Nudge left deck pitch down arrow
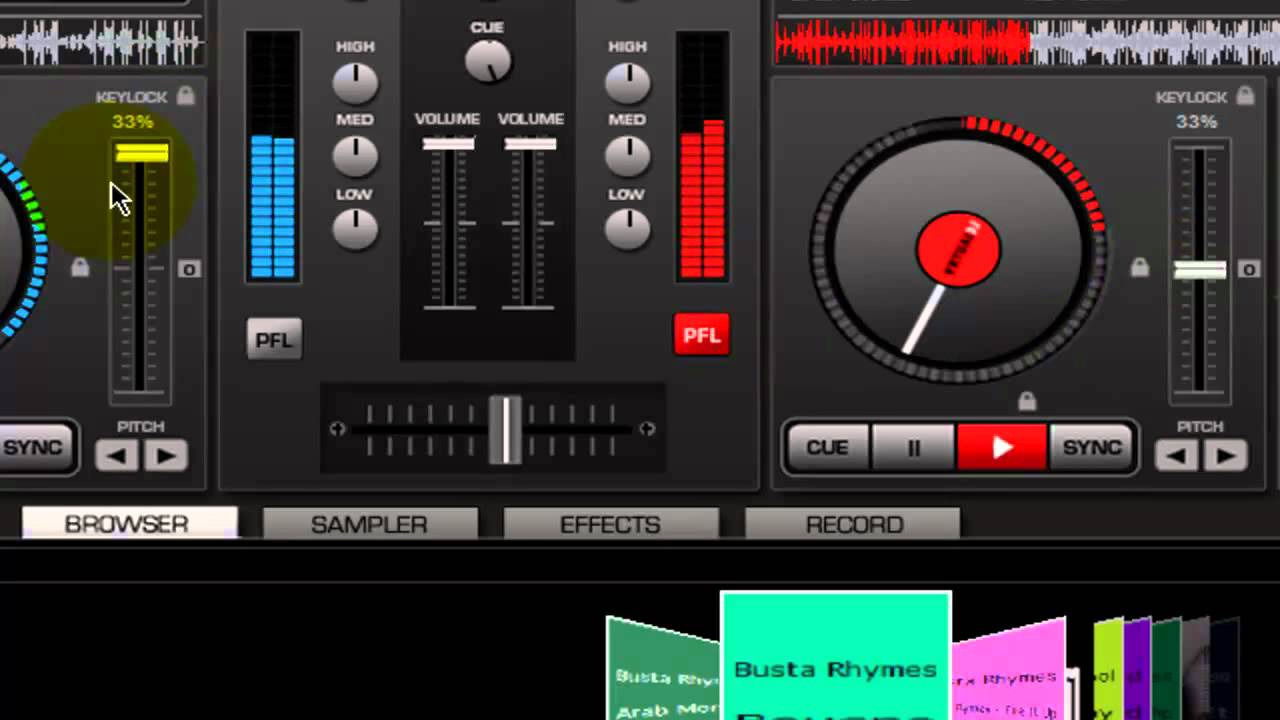This screenshot has height=720, width=1280. tap(117, 456)
